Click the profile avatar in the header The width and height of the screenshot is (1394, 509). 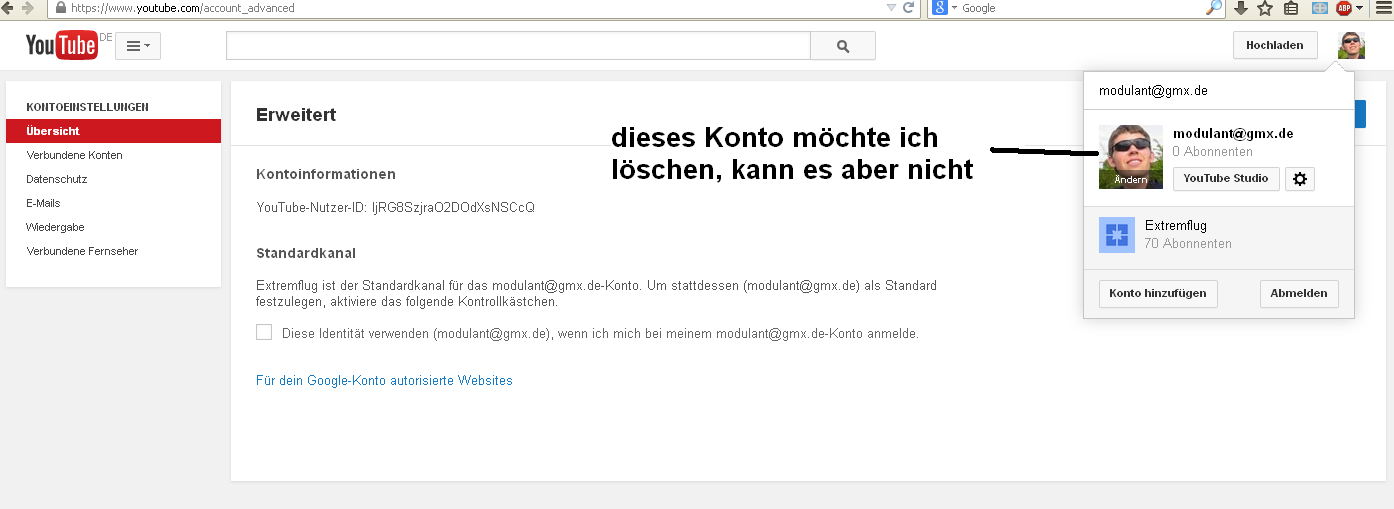tap(1352, 46)
